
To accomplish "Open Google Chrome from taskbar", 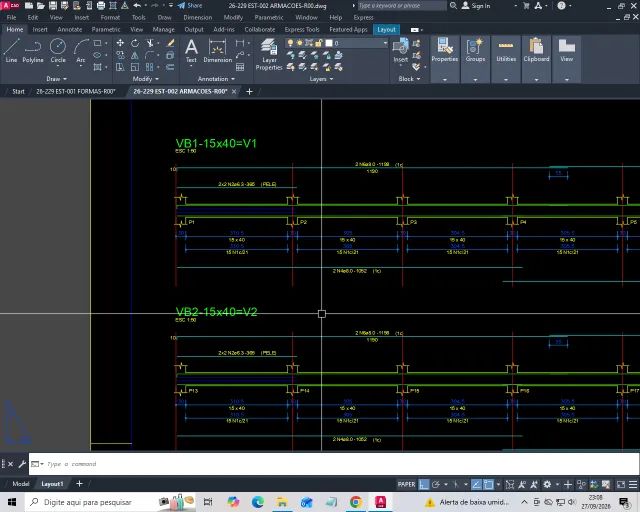I will pyautogui.click(x=356, y=502).
